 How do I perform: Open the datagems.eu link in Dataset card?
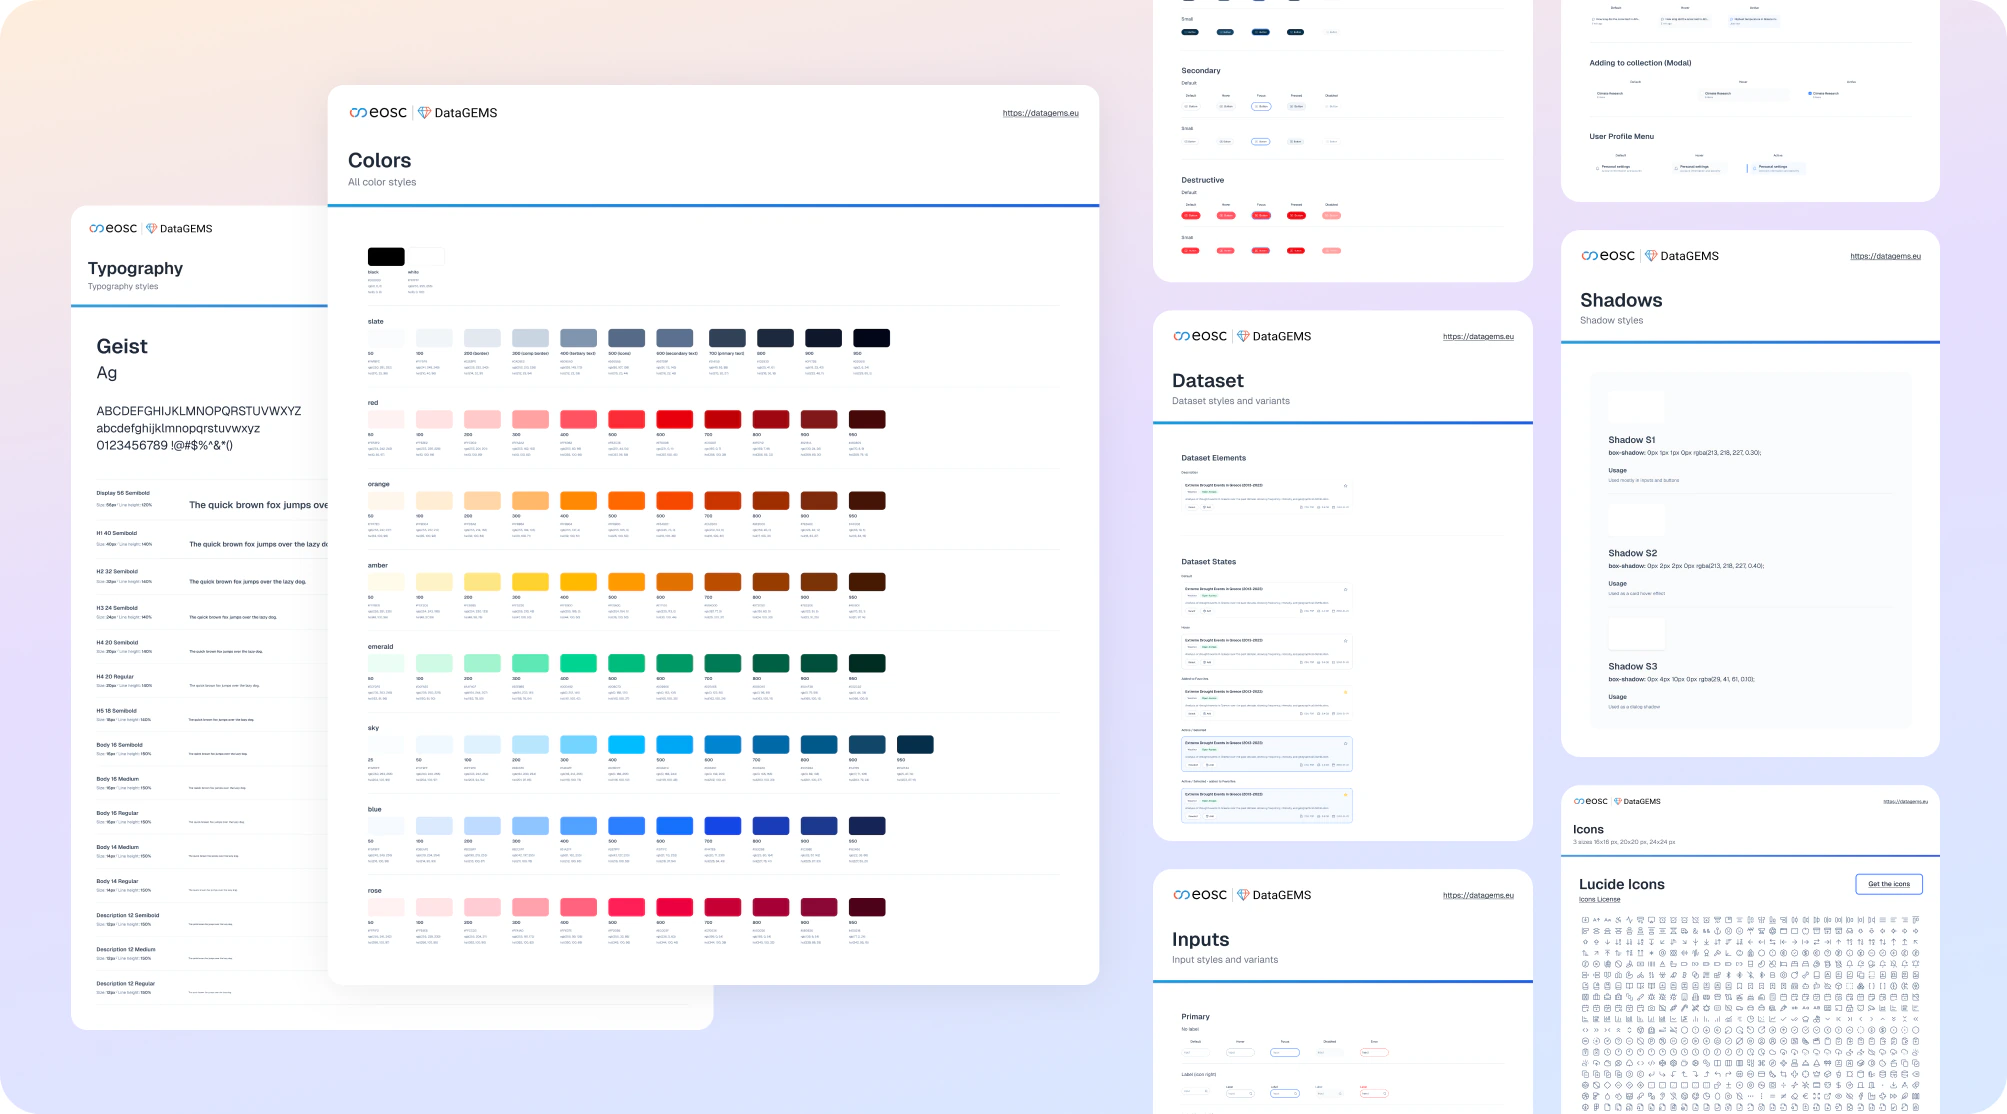pyautogui.click(x=1478, y=336)
